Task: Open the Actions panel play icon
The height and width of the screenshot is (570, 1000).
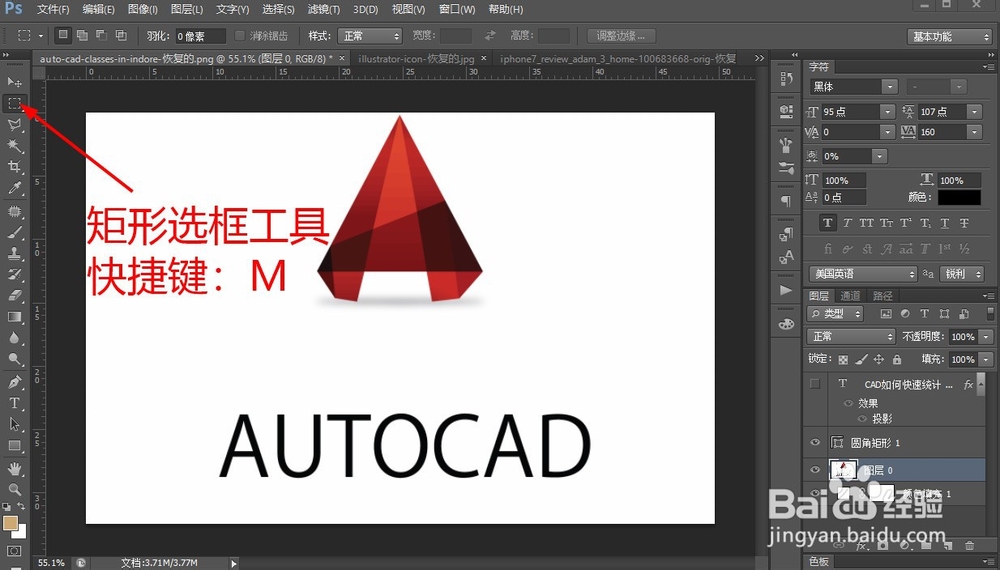Action: click(x=786, y=291)
